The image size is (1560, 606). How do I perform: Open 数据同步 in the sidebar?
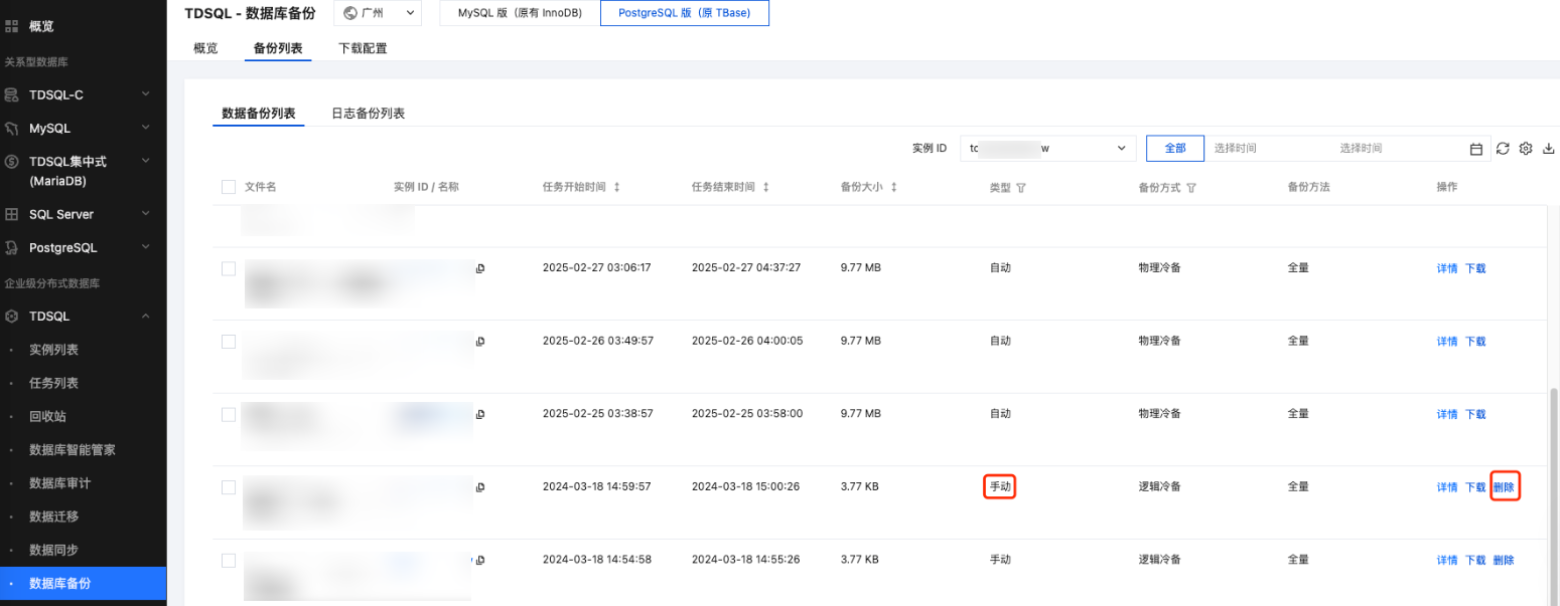pyautogui.click(x=54, y=550)
